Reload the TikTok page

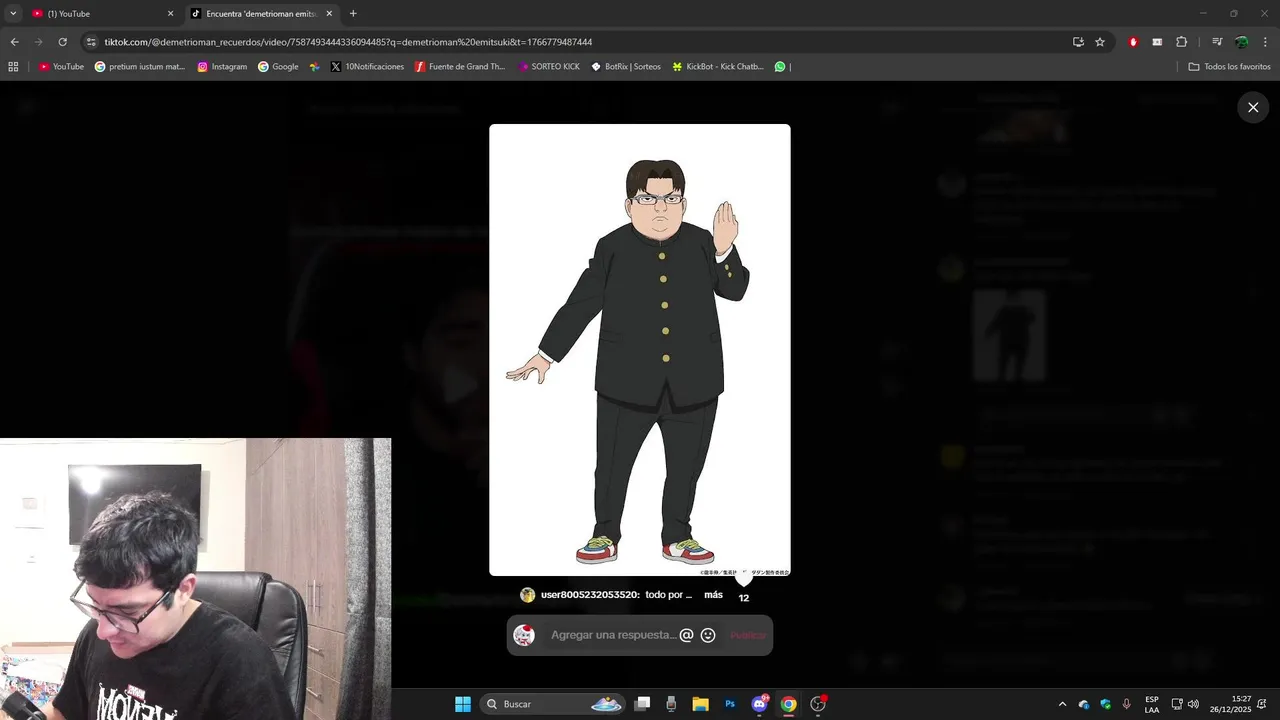tap(62, 42)
